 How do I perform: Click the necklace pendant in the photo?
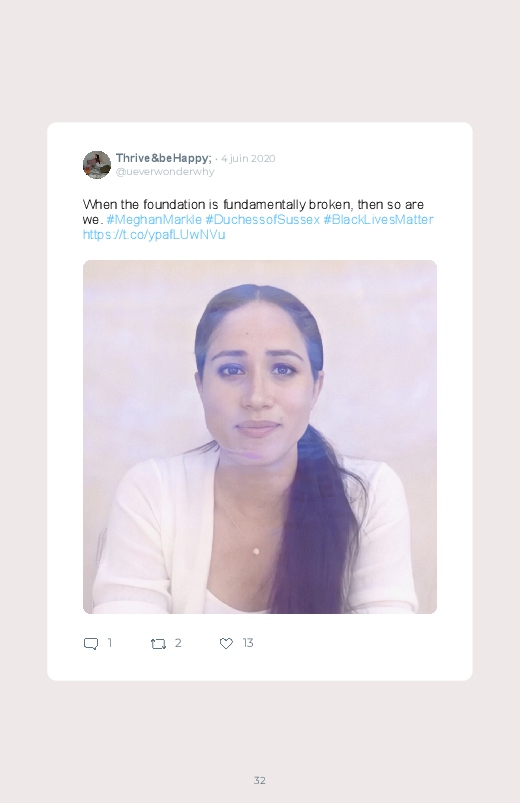[x=256, y=551]
